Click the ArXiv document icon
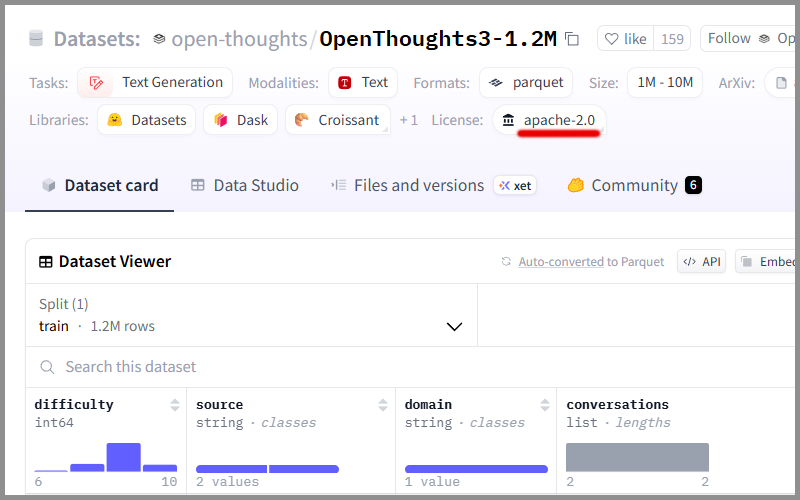Screen dimensions: 800x500 point(781,83)
